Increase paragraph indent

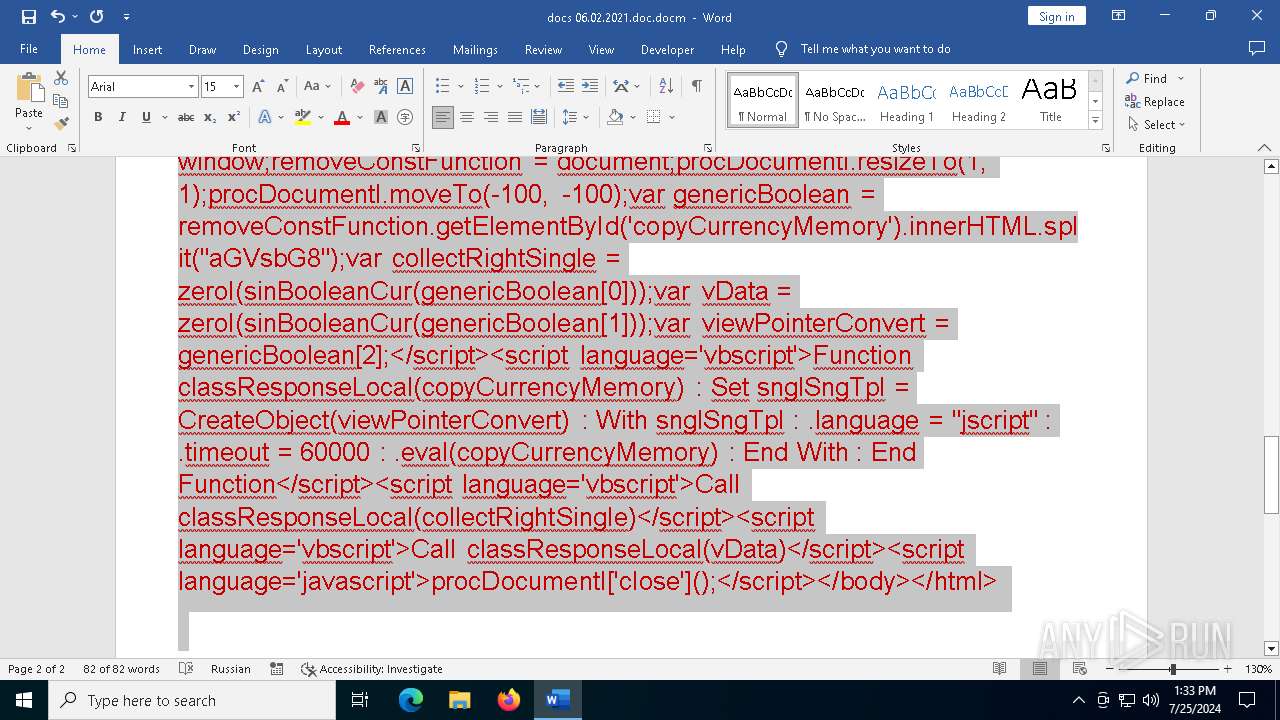[590, 87]
